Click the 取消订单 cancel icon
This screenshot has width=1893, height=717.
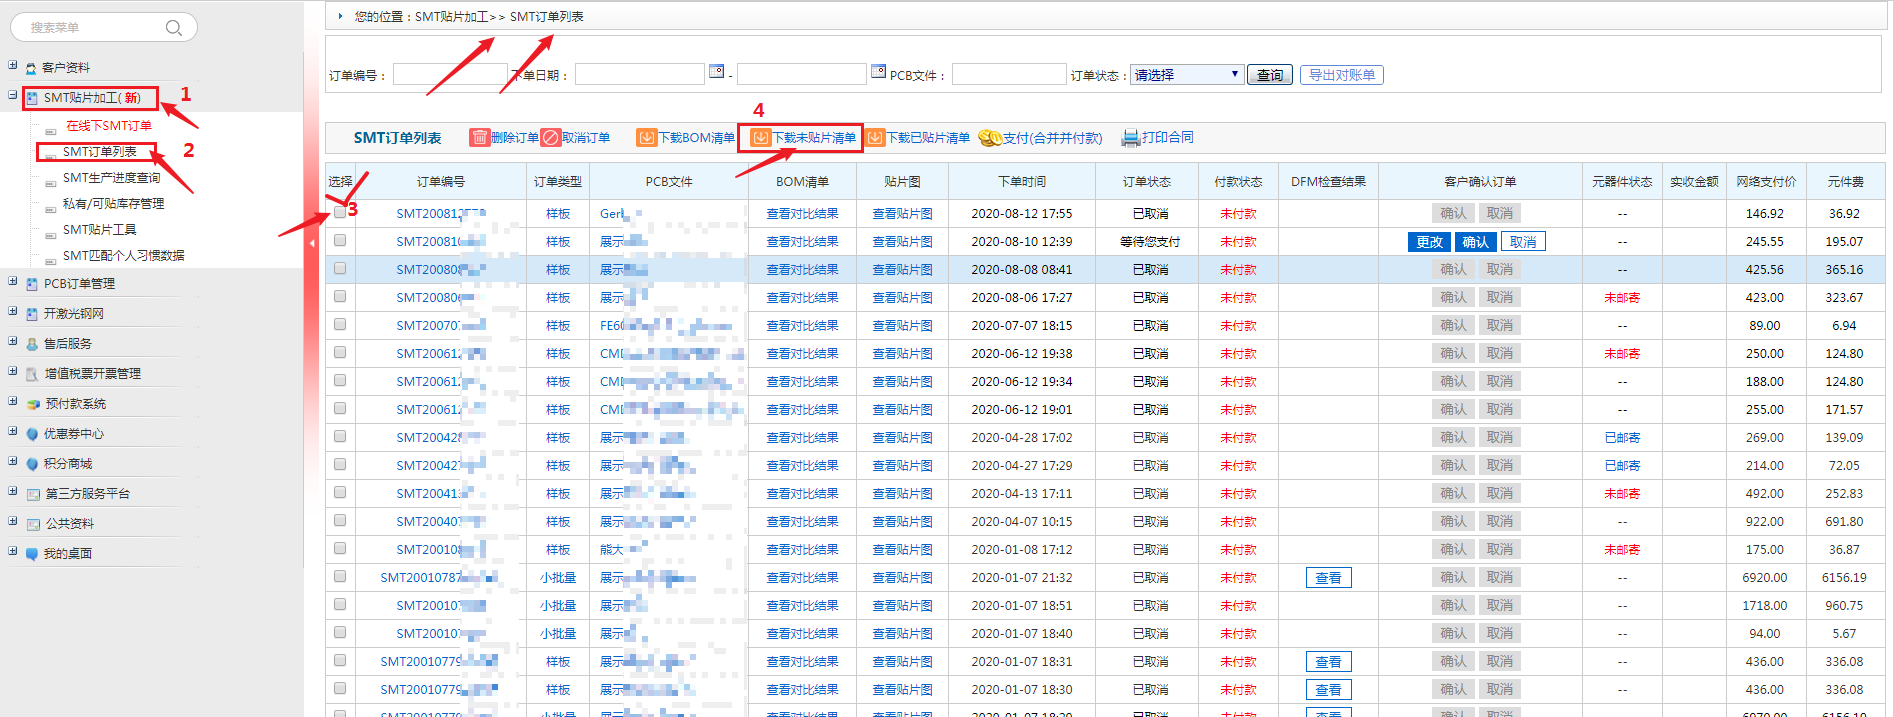pos(551,138)
